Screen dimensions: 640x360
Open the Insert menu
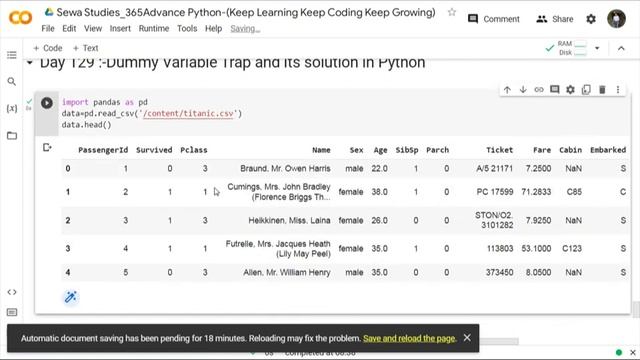coord(120,29)
